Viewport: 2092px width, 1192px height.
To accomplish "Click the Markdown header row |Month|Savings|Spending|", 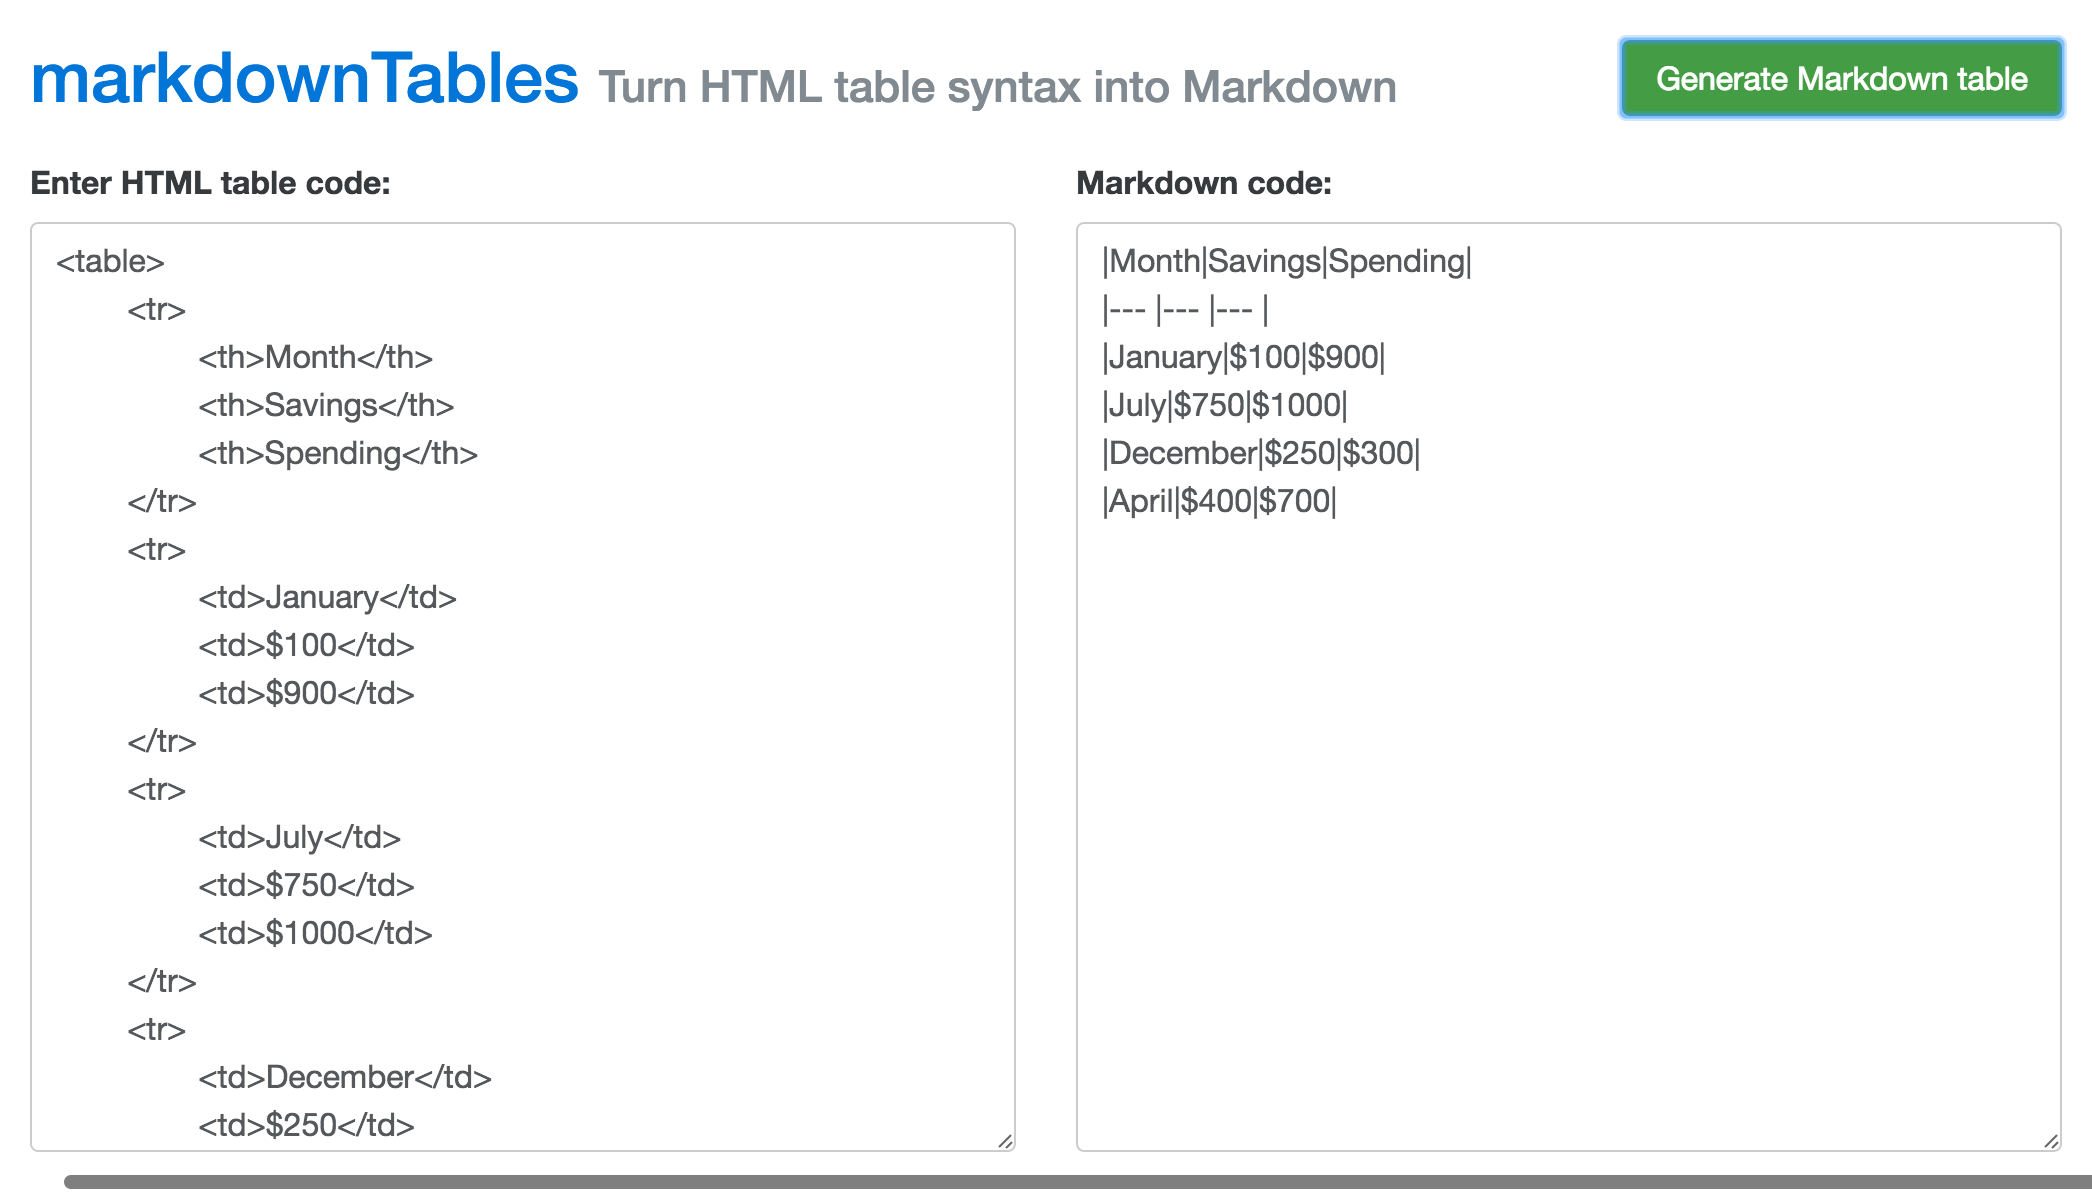I will pos(1286,262).
